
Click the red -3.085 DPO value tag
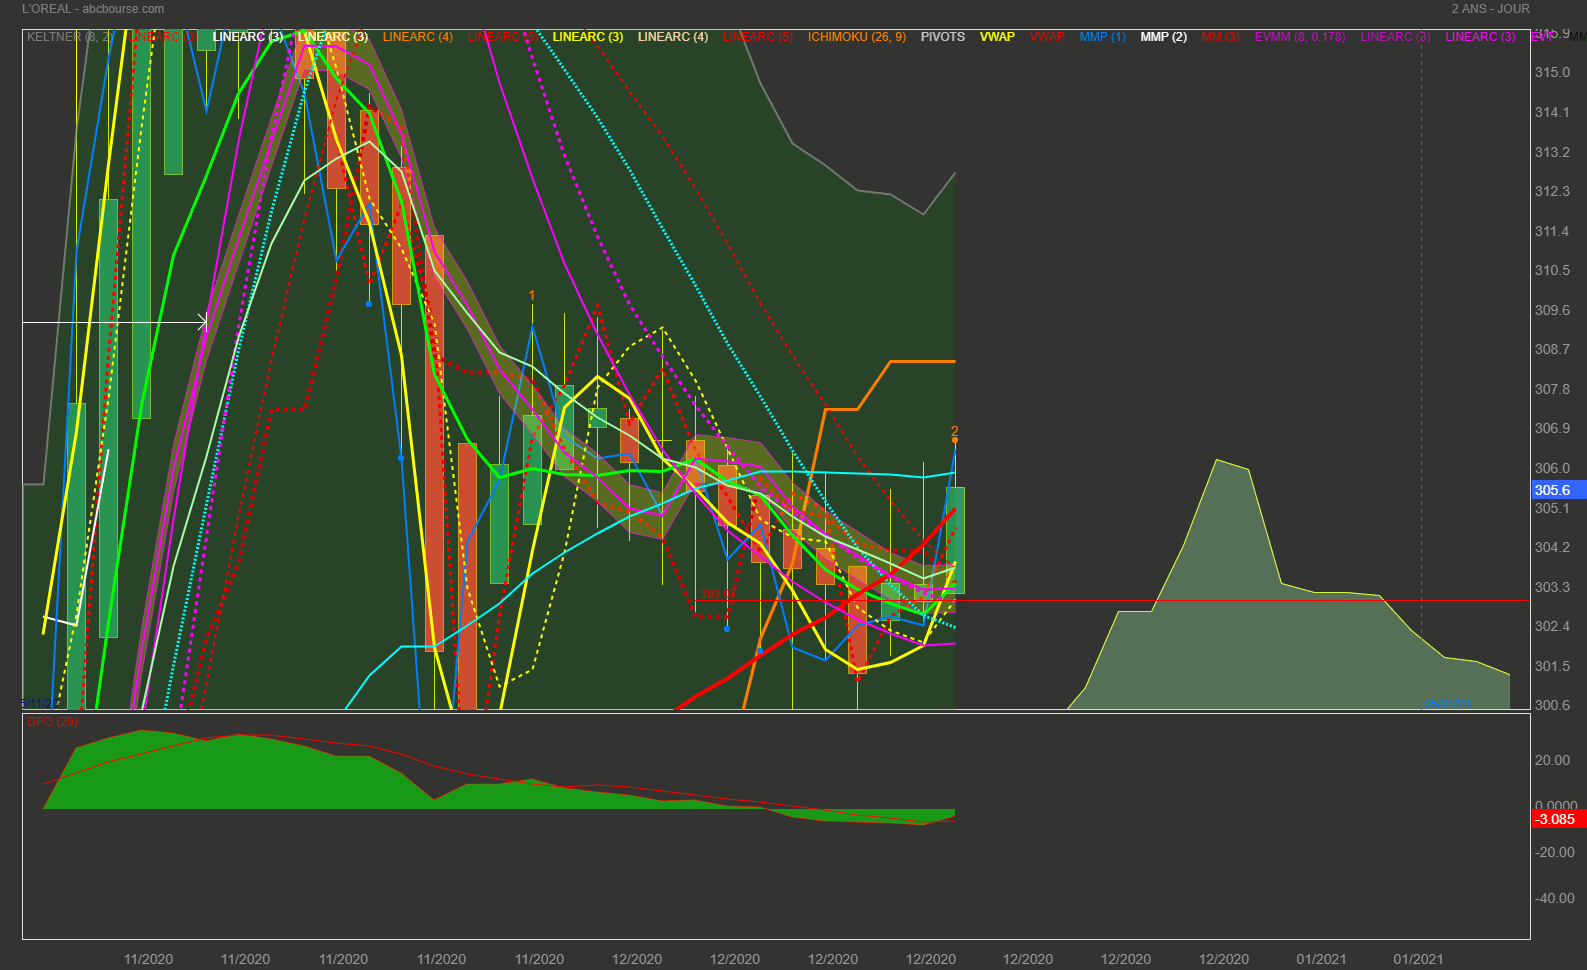[x=1555, y=819]
